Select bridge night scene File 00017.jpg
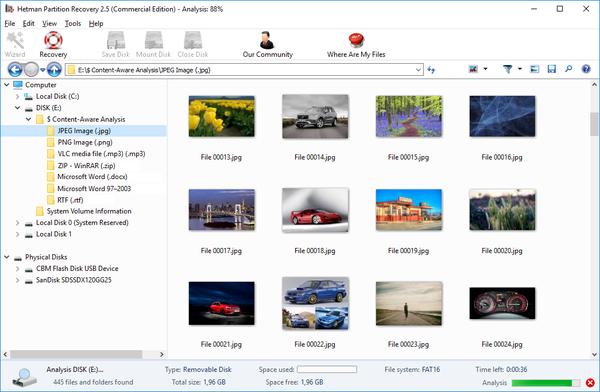600x392 pixels. [x=222, y=210]
